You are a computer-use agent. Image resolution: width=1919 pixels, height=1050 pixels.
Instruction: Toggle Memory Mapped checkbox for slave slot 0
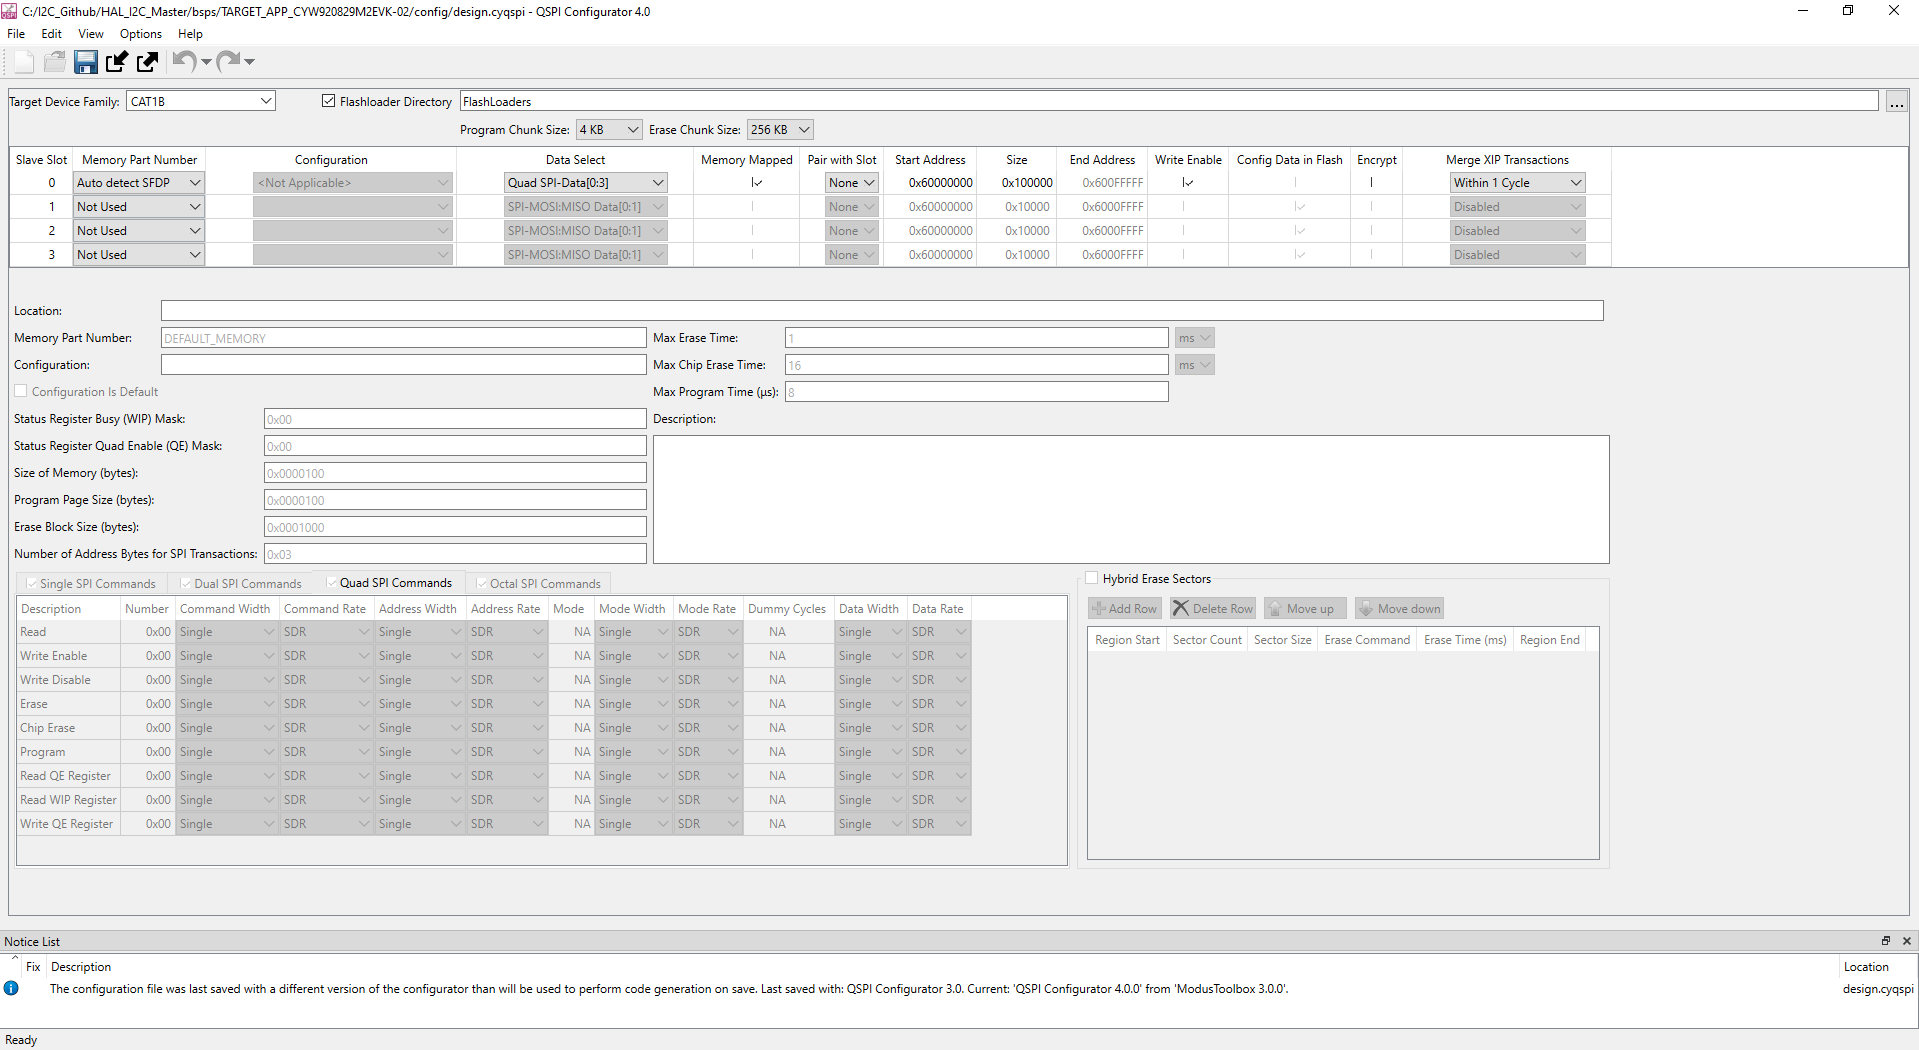coord(756,183)
